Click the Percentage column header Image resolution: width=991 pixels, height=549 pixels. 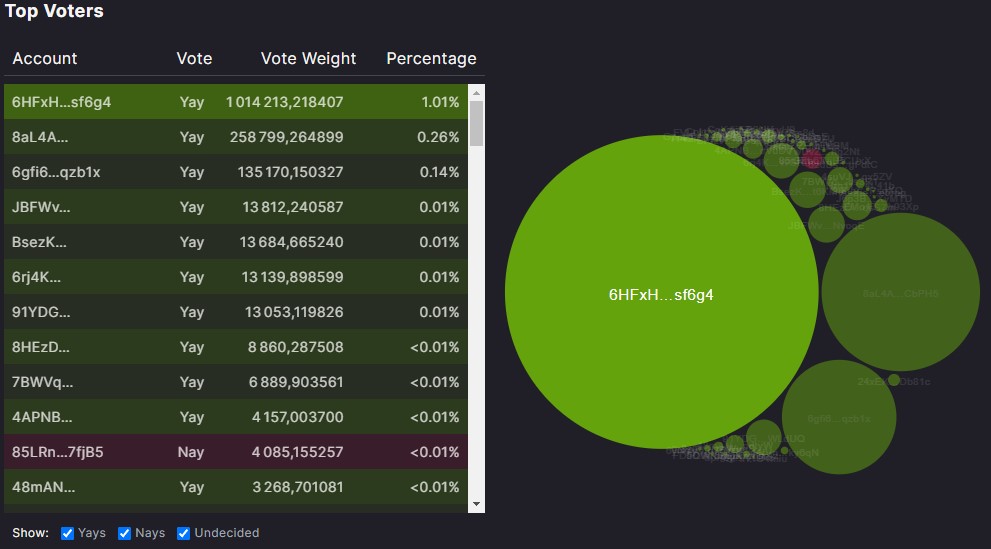(x=431, y=58)
